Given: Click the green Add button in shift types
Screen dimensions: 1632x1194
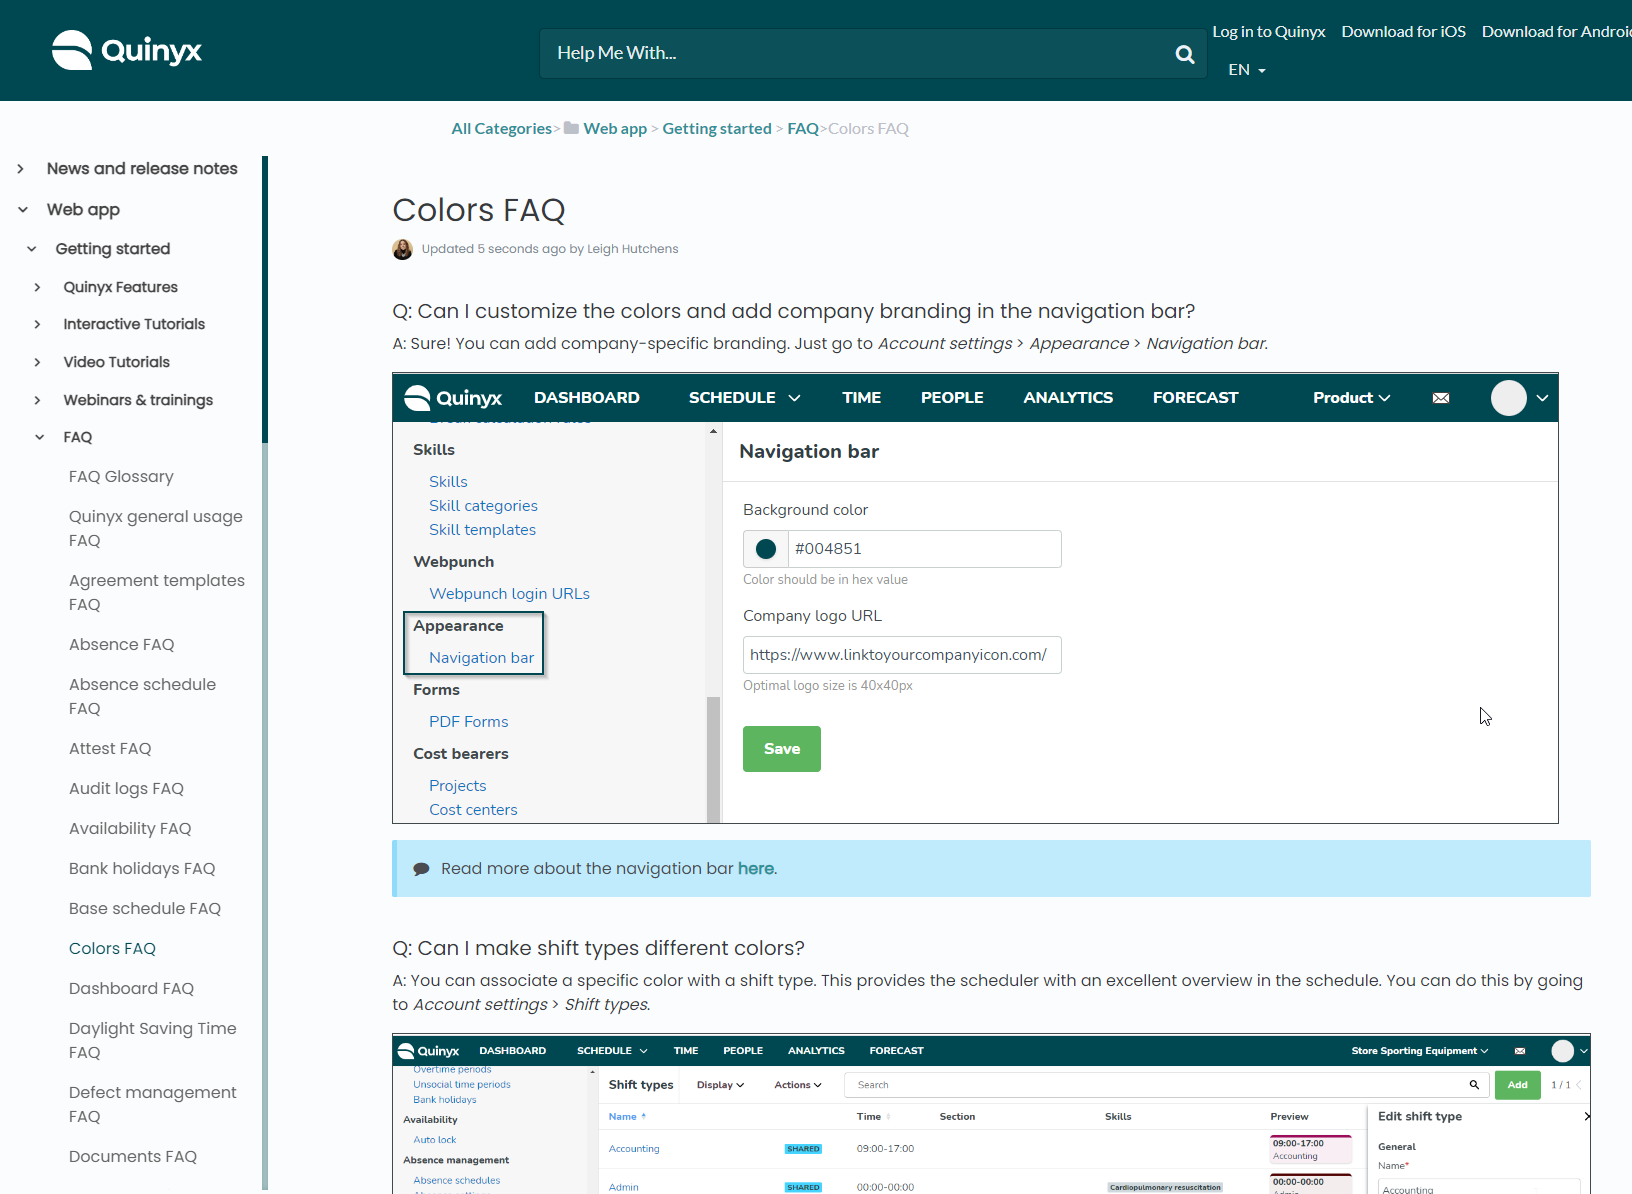Looking at the screenshot, I should pyautogui.click(x=1517, y=1085).
